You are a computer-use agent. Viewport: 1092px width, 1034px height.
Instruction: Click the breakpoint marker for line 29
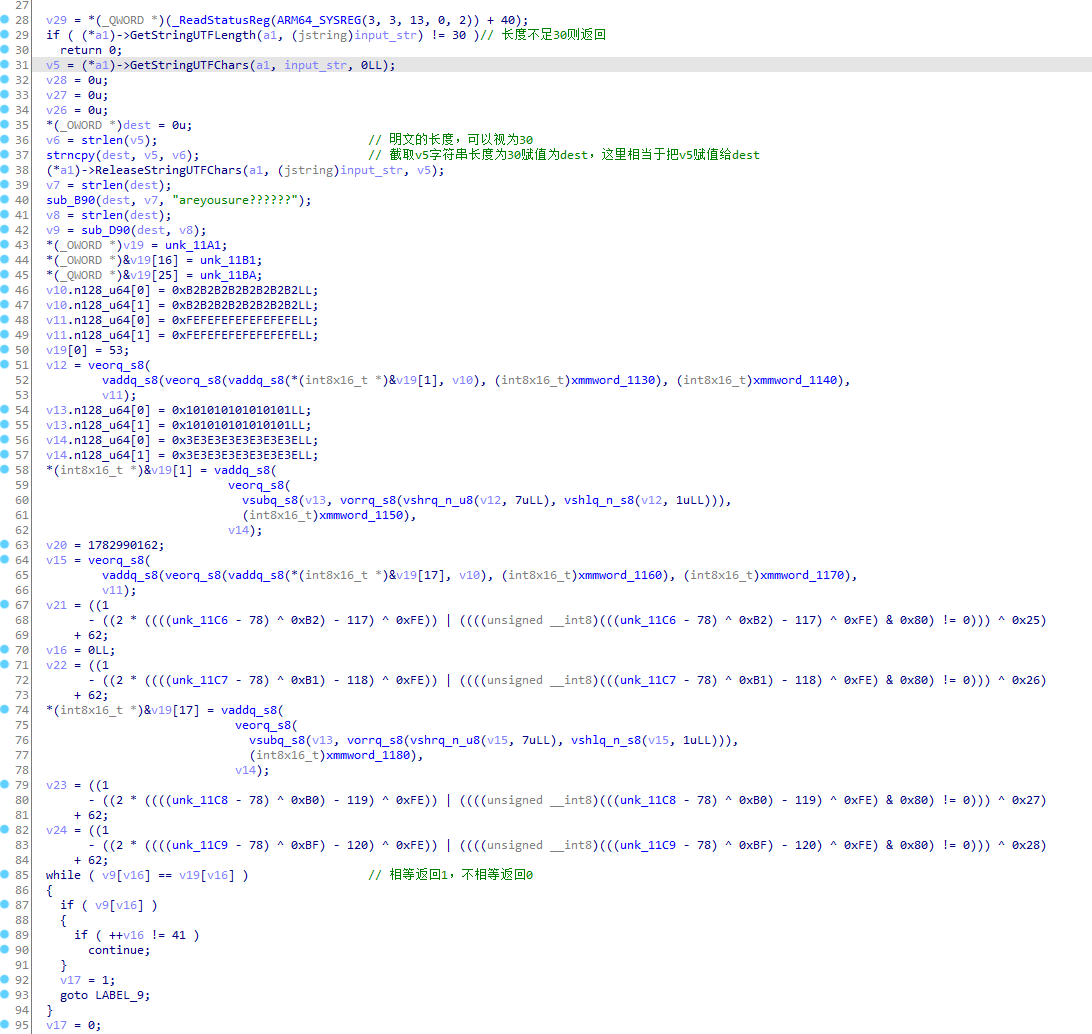coord(5,35)
